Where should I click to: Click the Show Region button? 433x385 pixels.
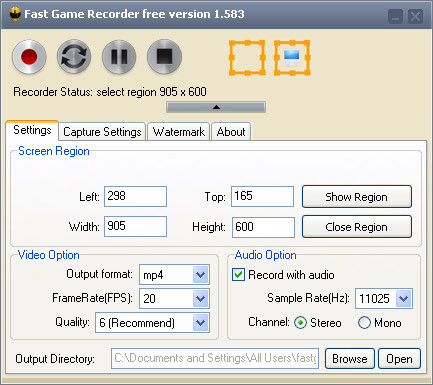[357, 197]
